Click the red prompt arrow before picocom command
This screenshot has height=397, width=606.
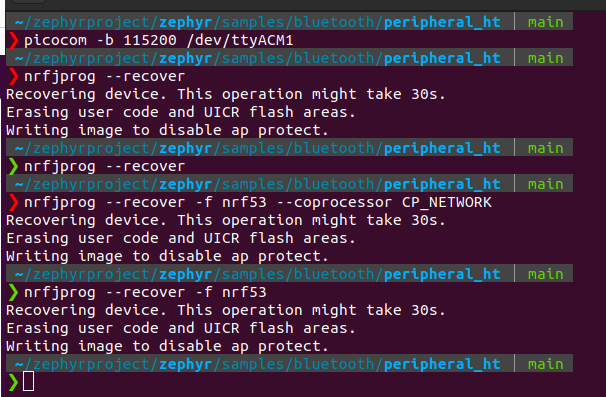tap(13, 41)
